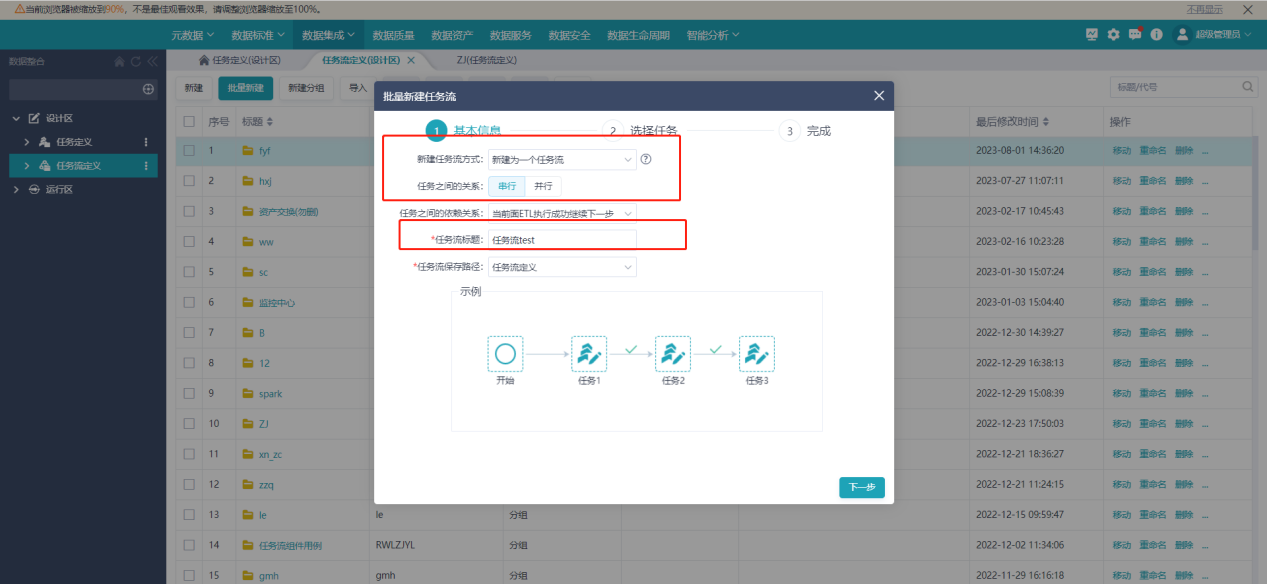Open the 任务流保存路径 dropdown
The height and width of the screenshot is (584, 1267).
click(x=561, y=267)
